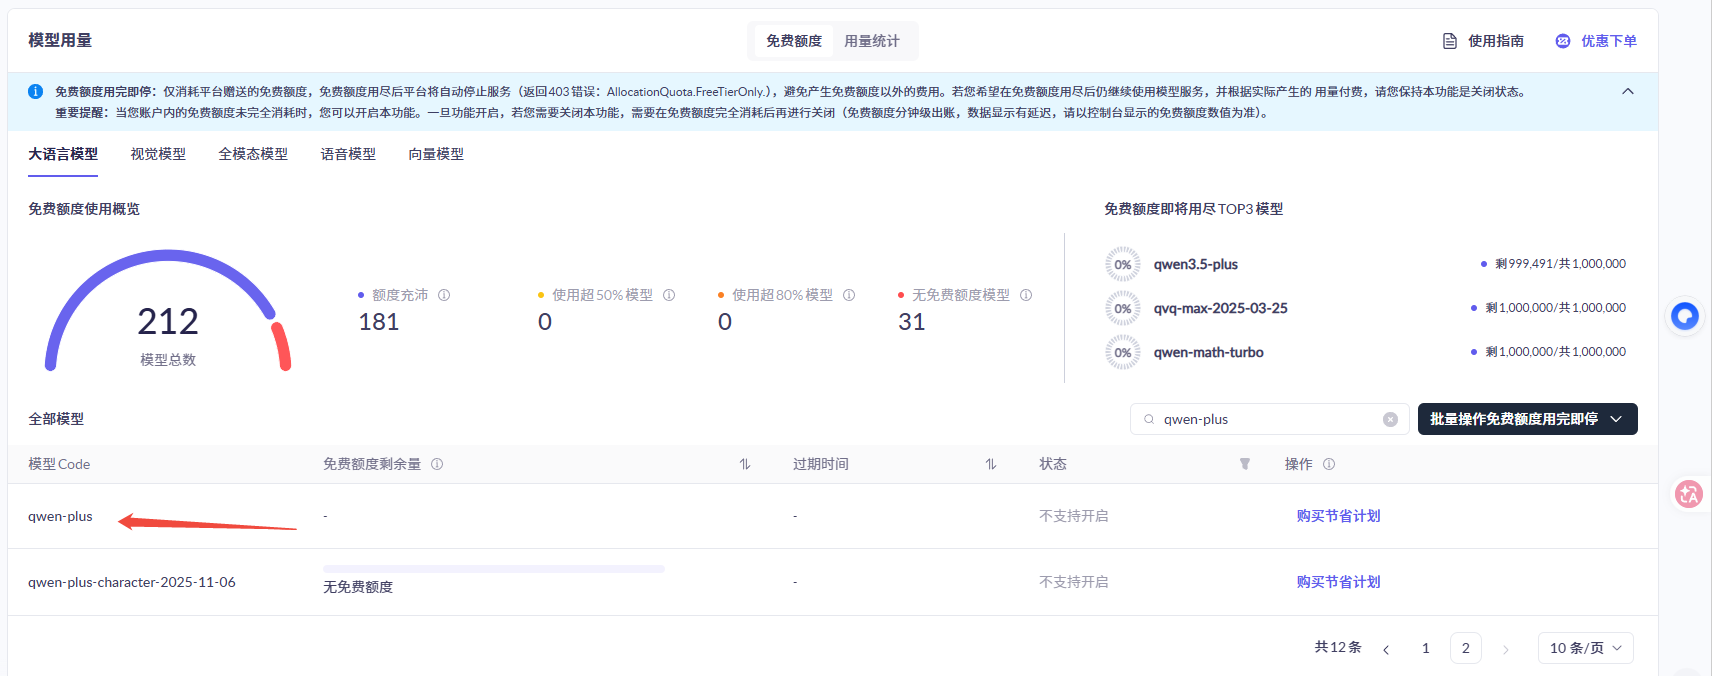Click the 0% ring for qwen-math-turbo

tap(1123, 353)
